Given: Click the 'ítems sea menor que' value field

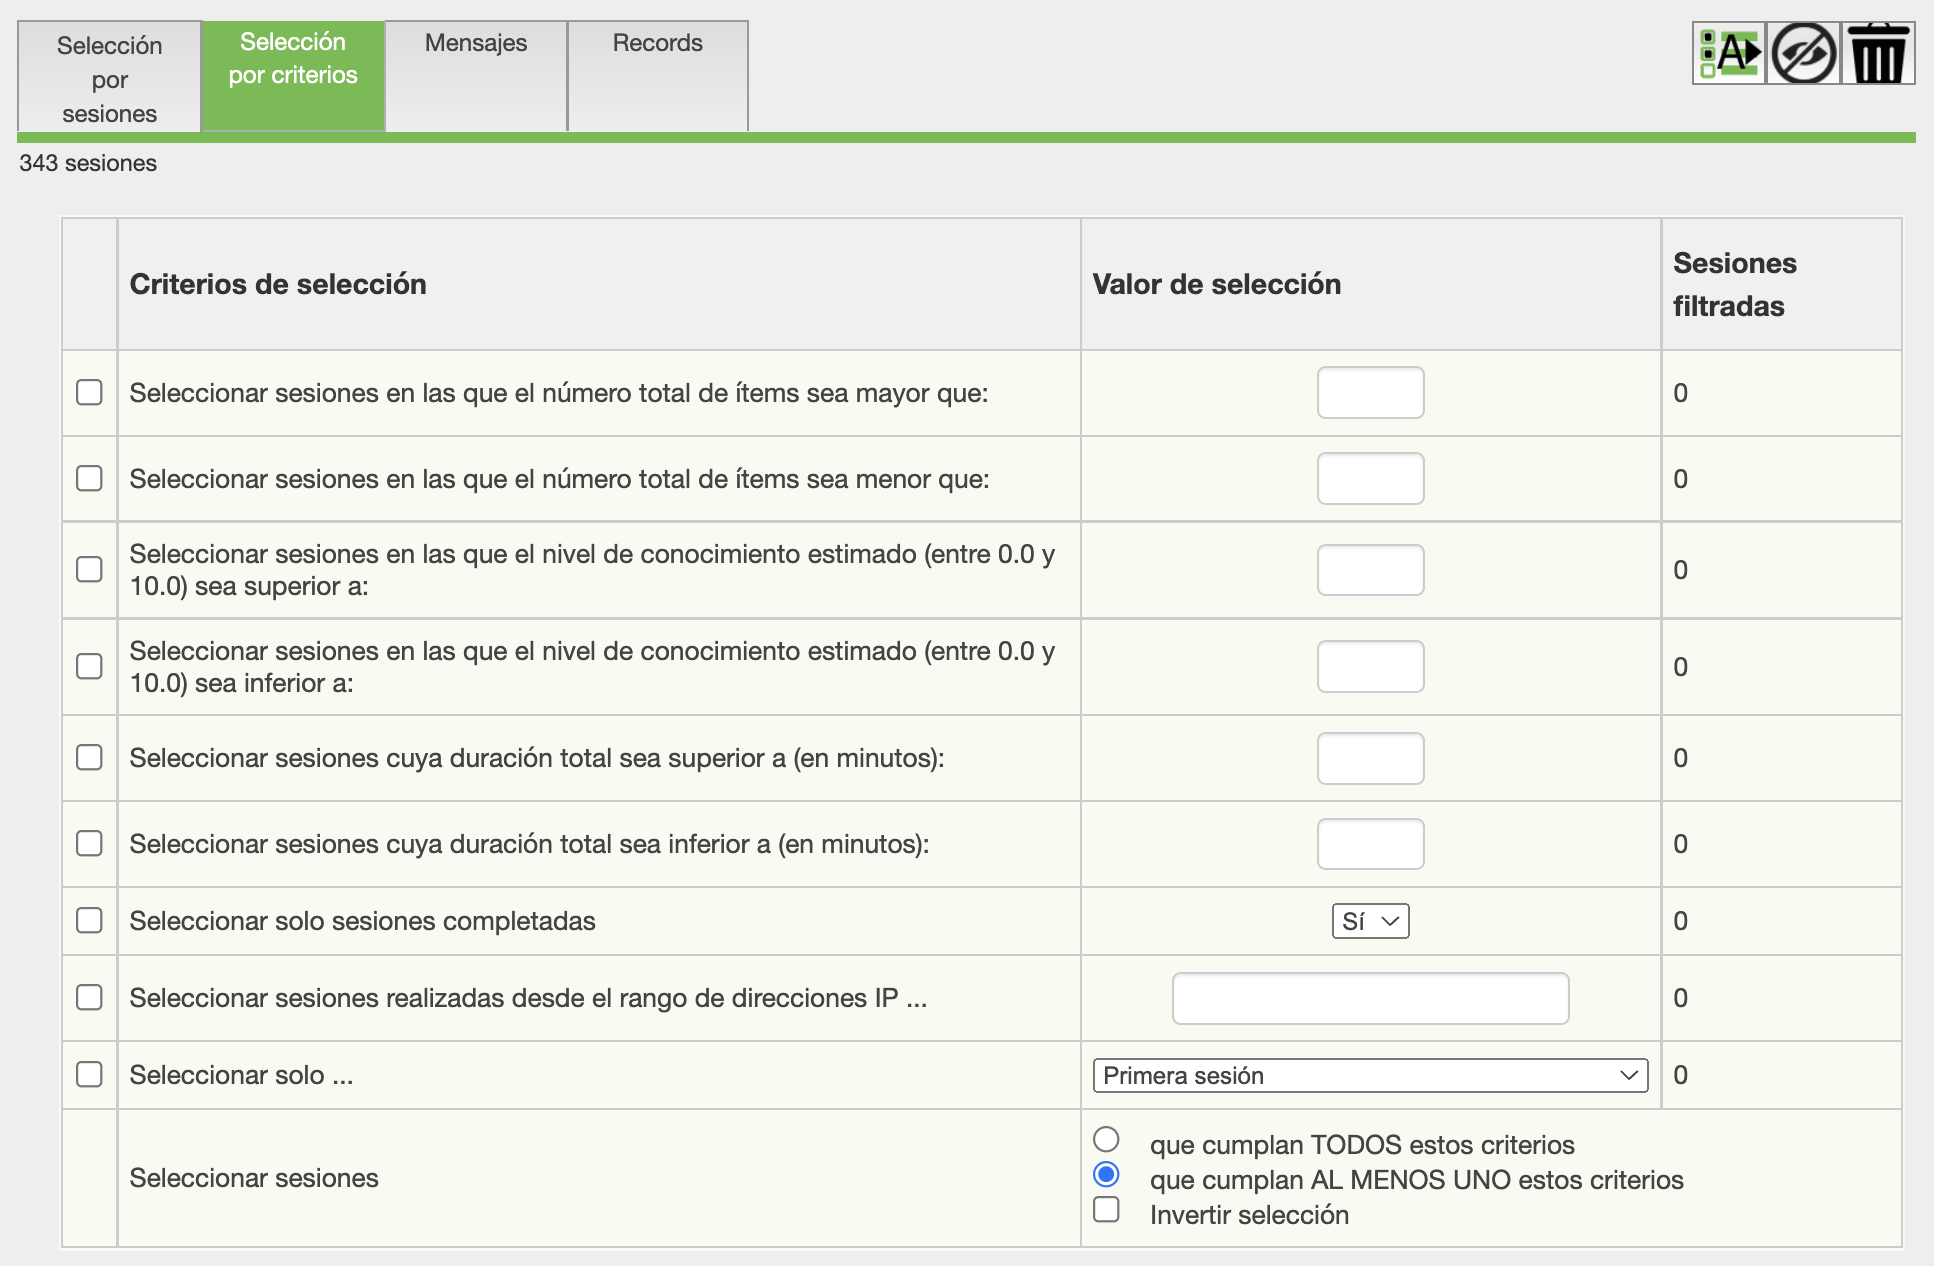Looking at the screenshot, I should [1370, 478].
